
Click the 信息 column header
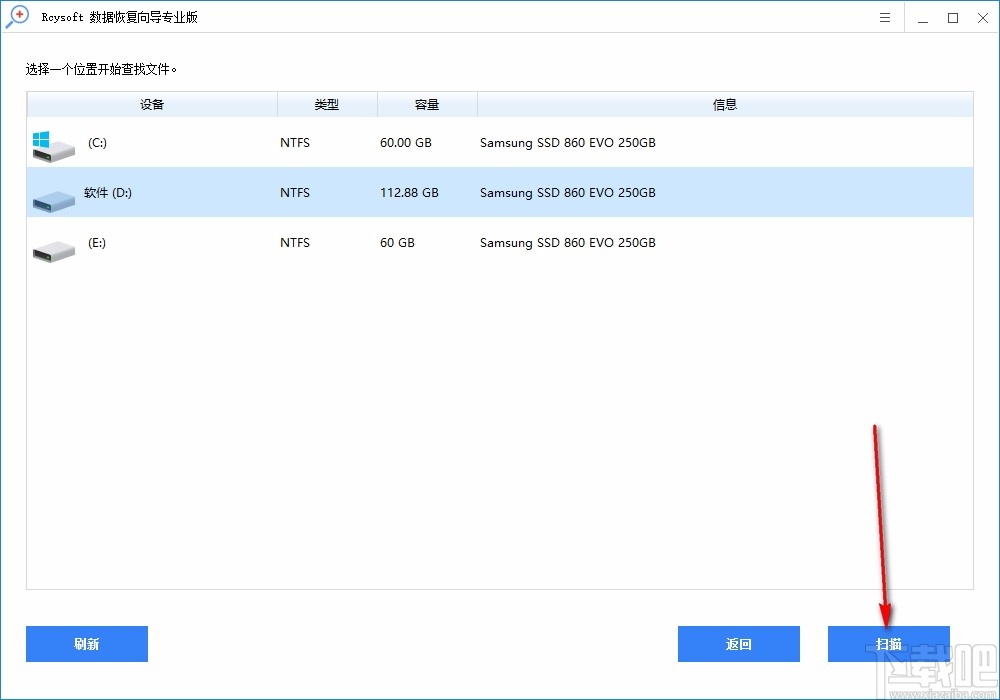pos(725,104)
